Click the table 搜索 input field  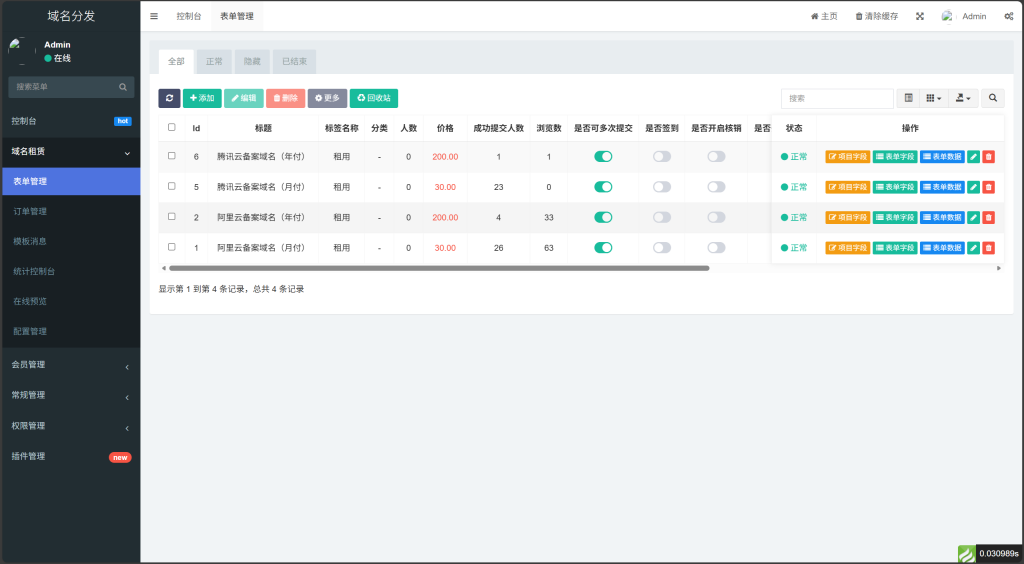point(837,98)
